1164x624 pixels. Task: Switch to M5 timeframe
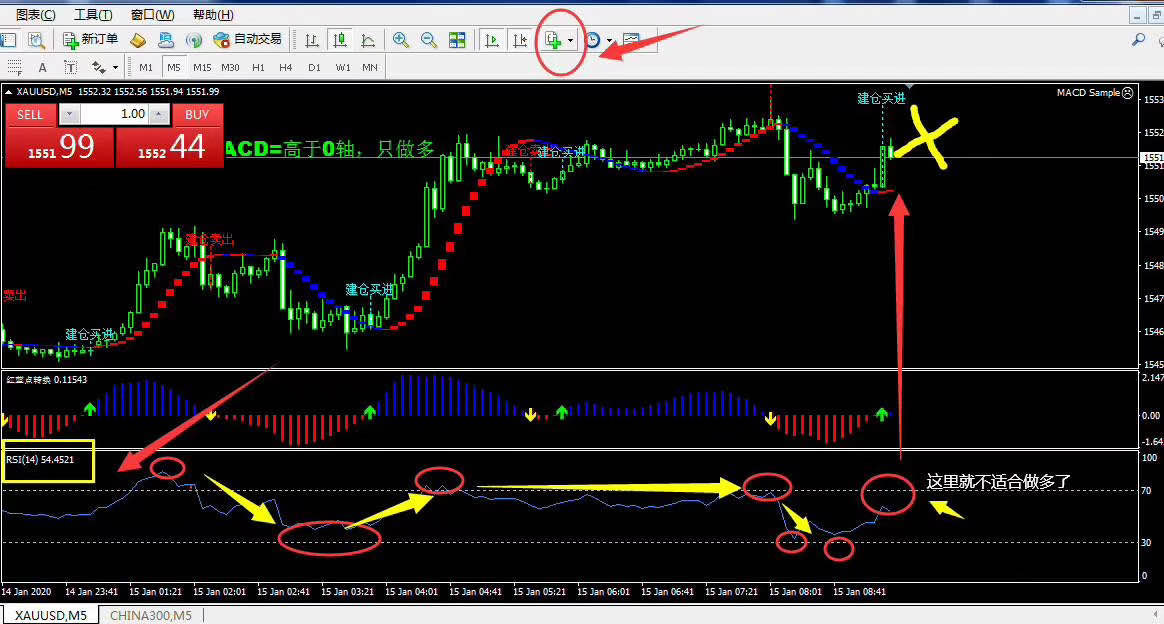174,68
